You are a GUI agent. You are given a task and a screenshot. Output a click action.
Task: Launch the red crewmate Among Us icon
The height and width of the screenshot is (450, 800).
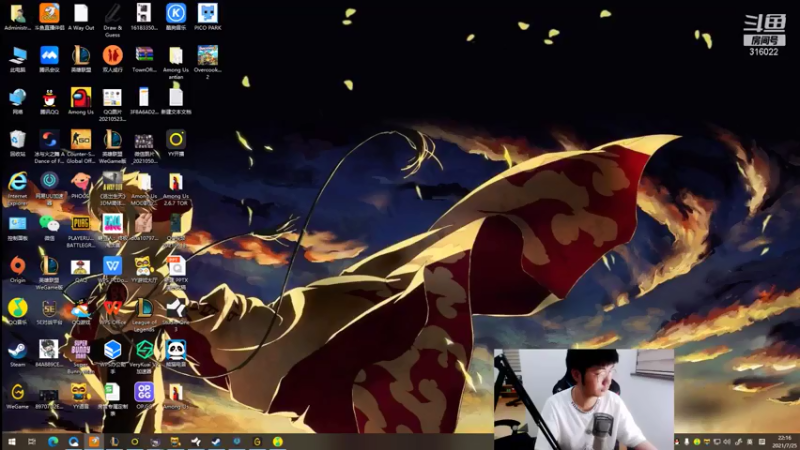tap(81, 98)
